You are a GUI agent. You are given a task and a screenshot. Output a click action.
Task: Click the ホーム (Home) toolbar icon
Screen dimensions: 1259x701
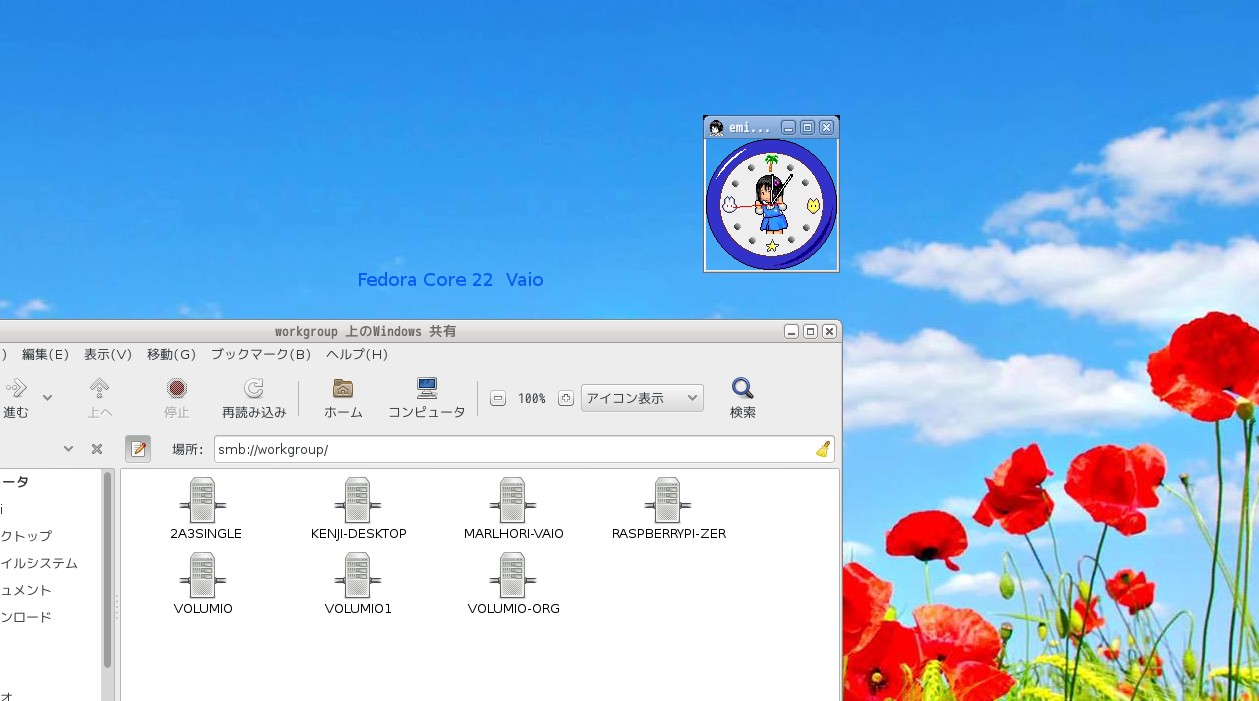pos(342,395)
